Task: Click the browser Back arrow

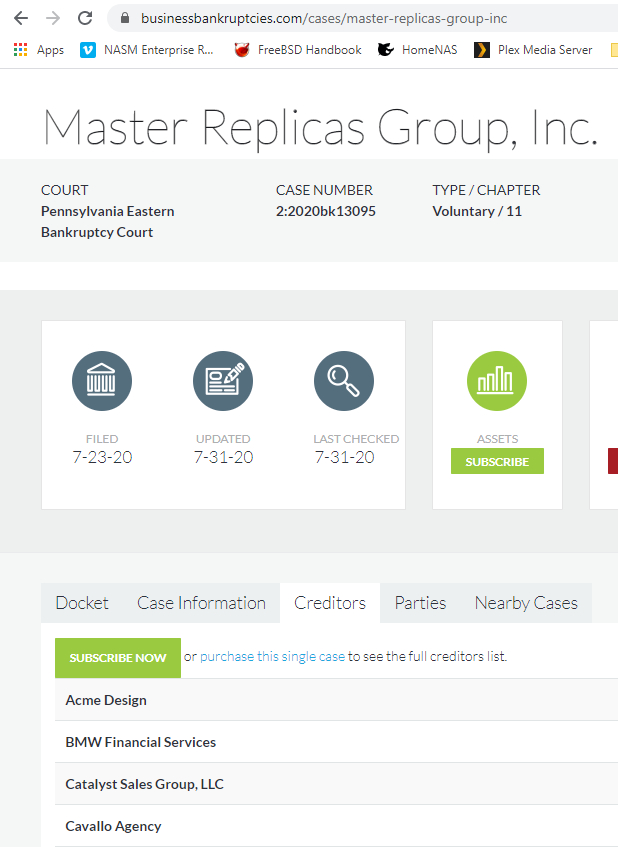Action: pos(21,18)
